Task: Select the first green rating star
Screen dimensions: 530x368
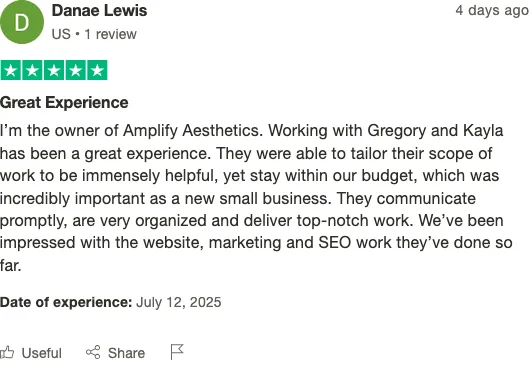Action: point(11,70)
